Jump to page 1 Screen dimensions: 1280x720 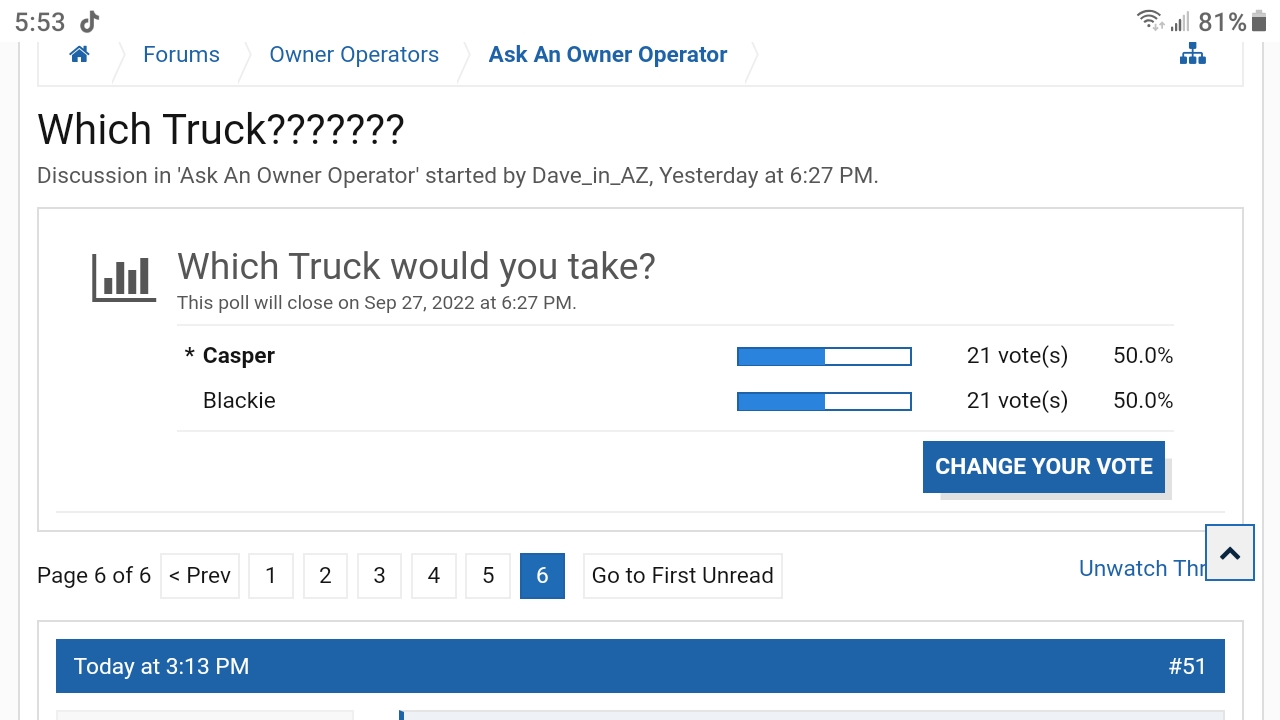[x=270, y=576]
